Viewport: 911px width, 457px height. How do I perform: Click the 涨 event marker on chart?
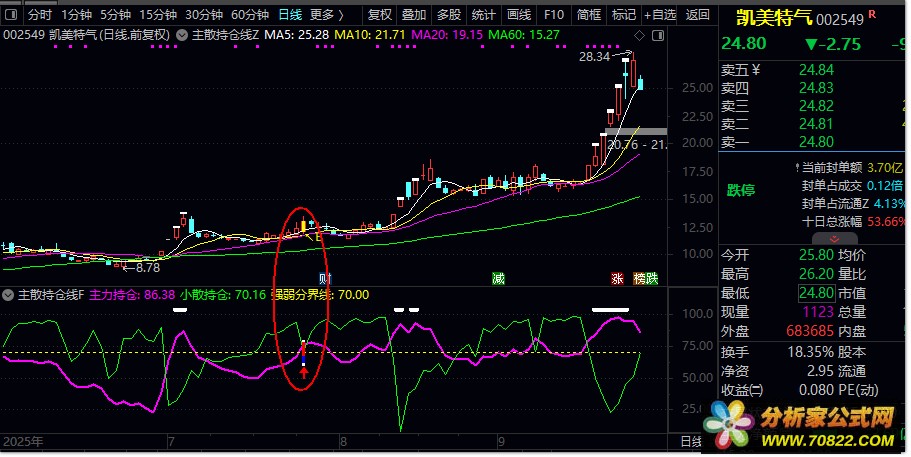tap(617, 278)
